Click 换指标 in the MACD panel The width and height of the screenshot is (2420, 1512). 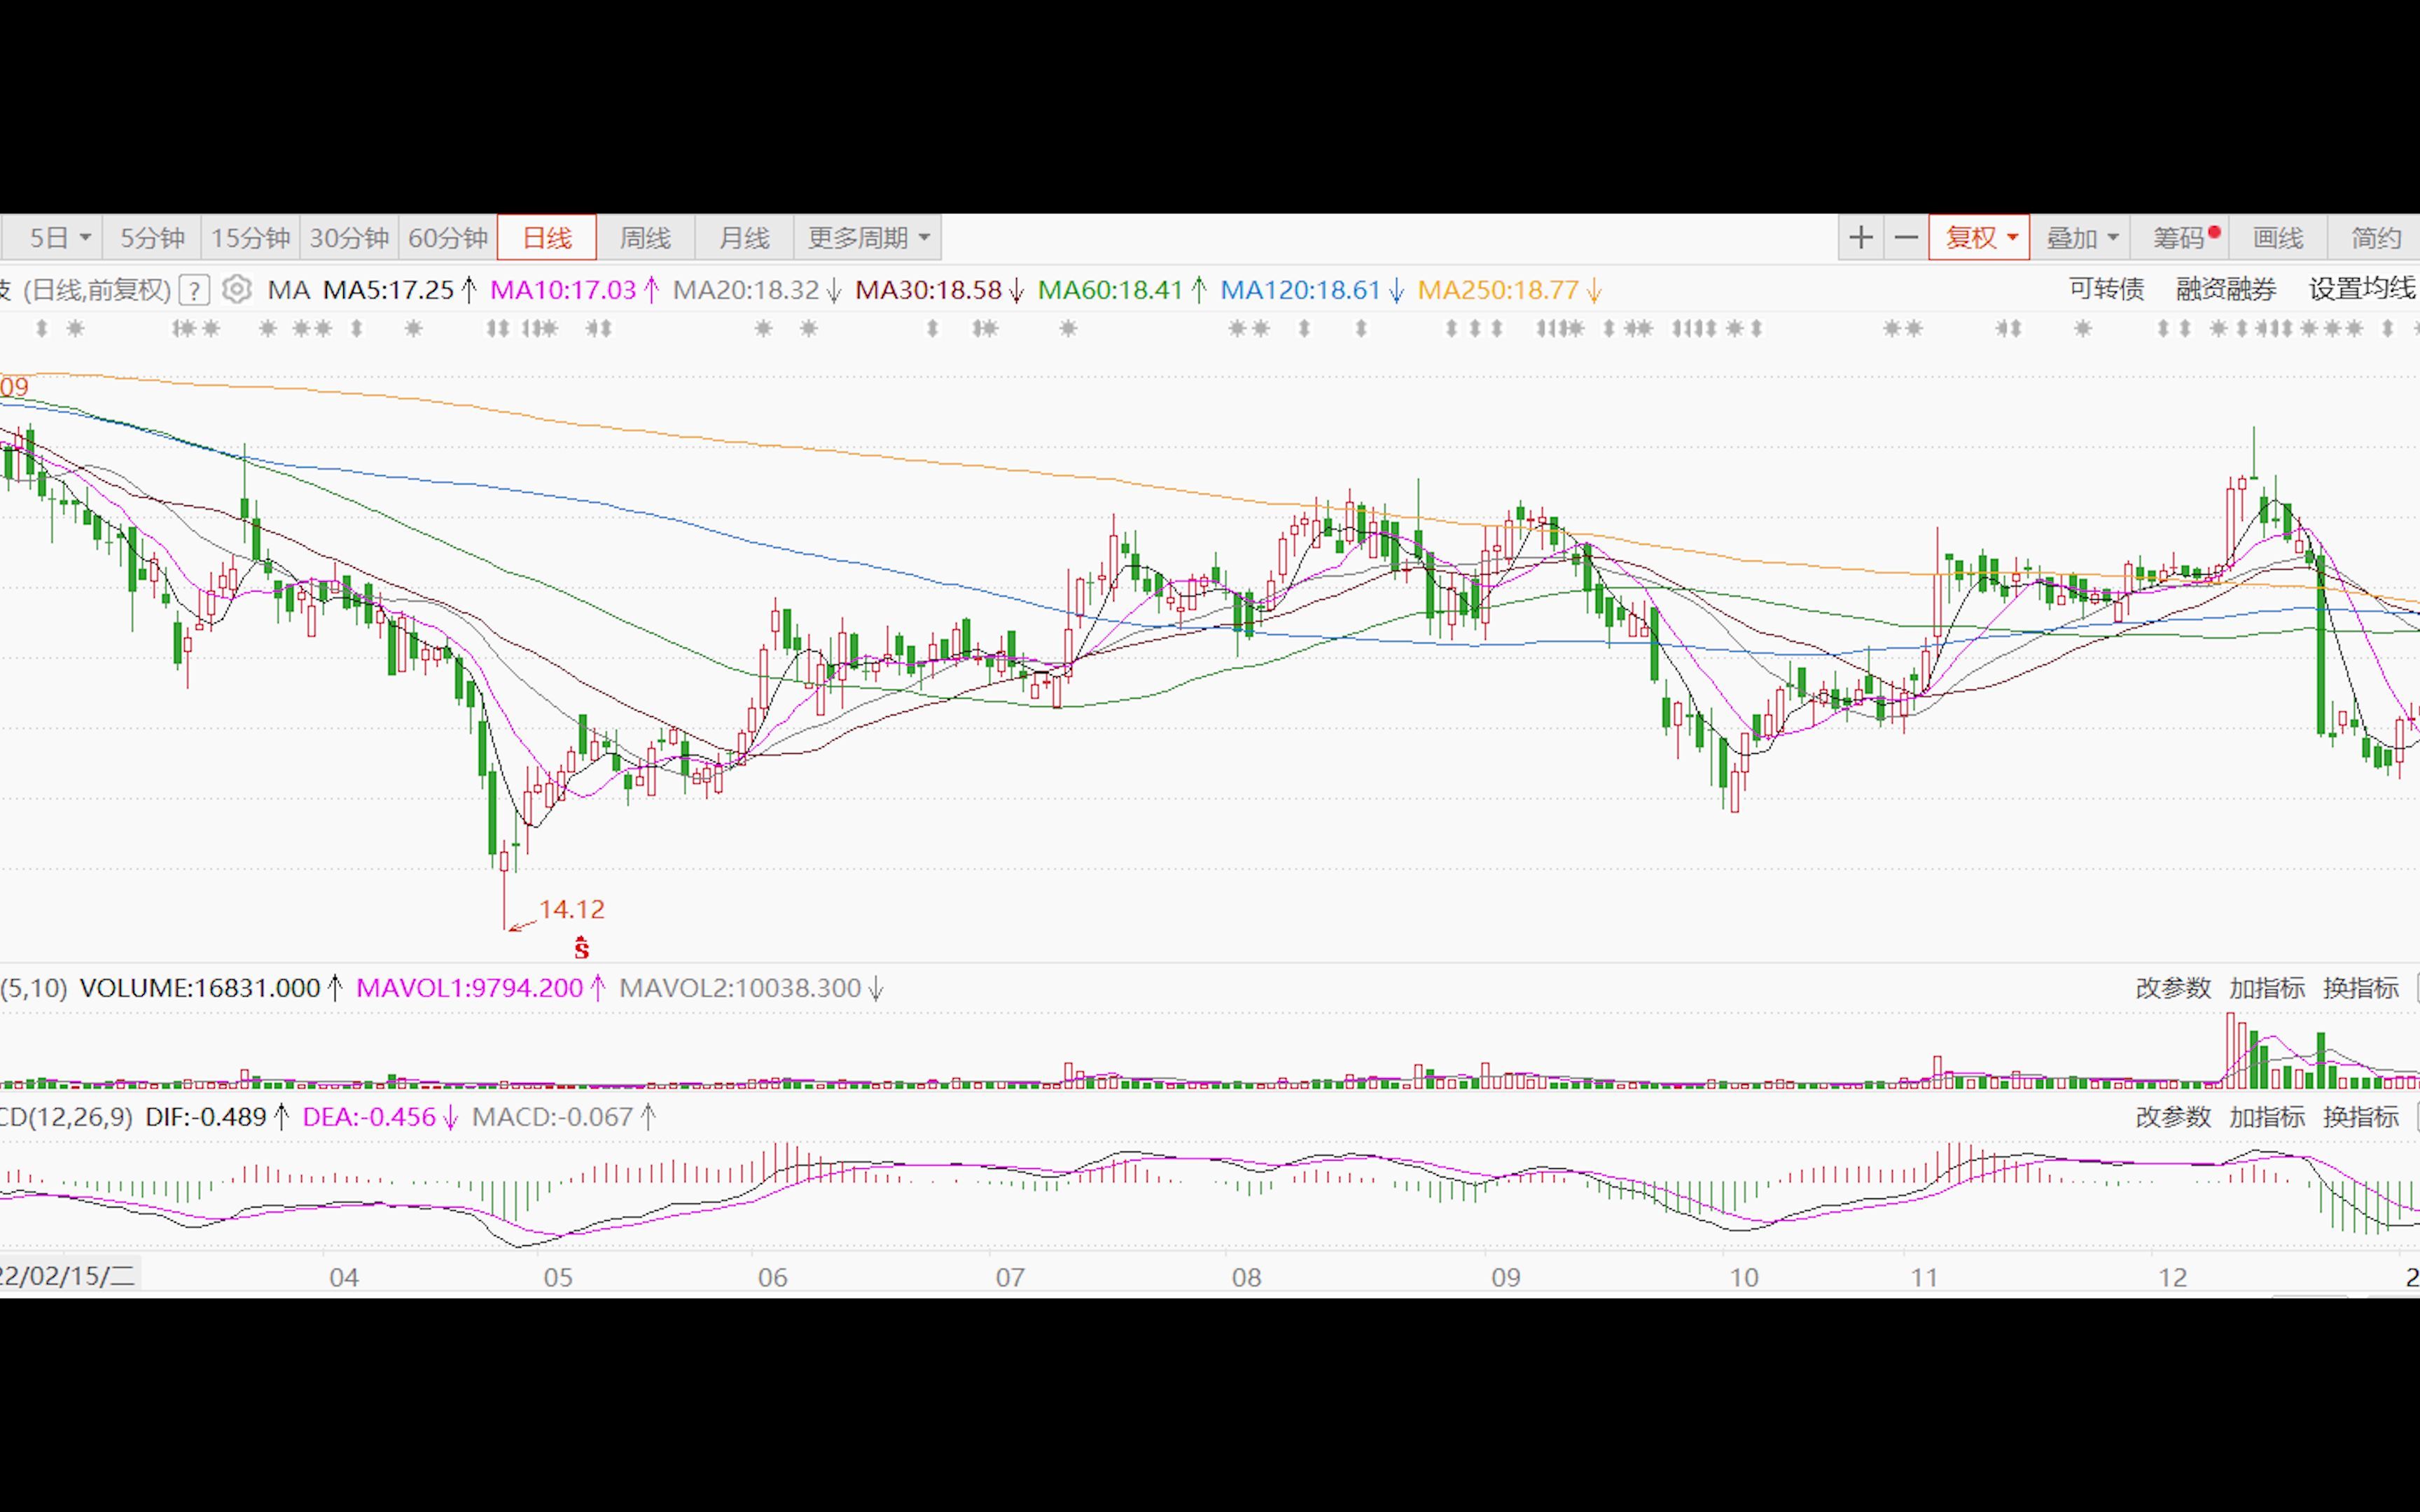click(2360, 1117)
